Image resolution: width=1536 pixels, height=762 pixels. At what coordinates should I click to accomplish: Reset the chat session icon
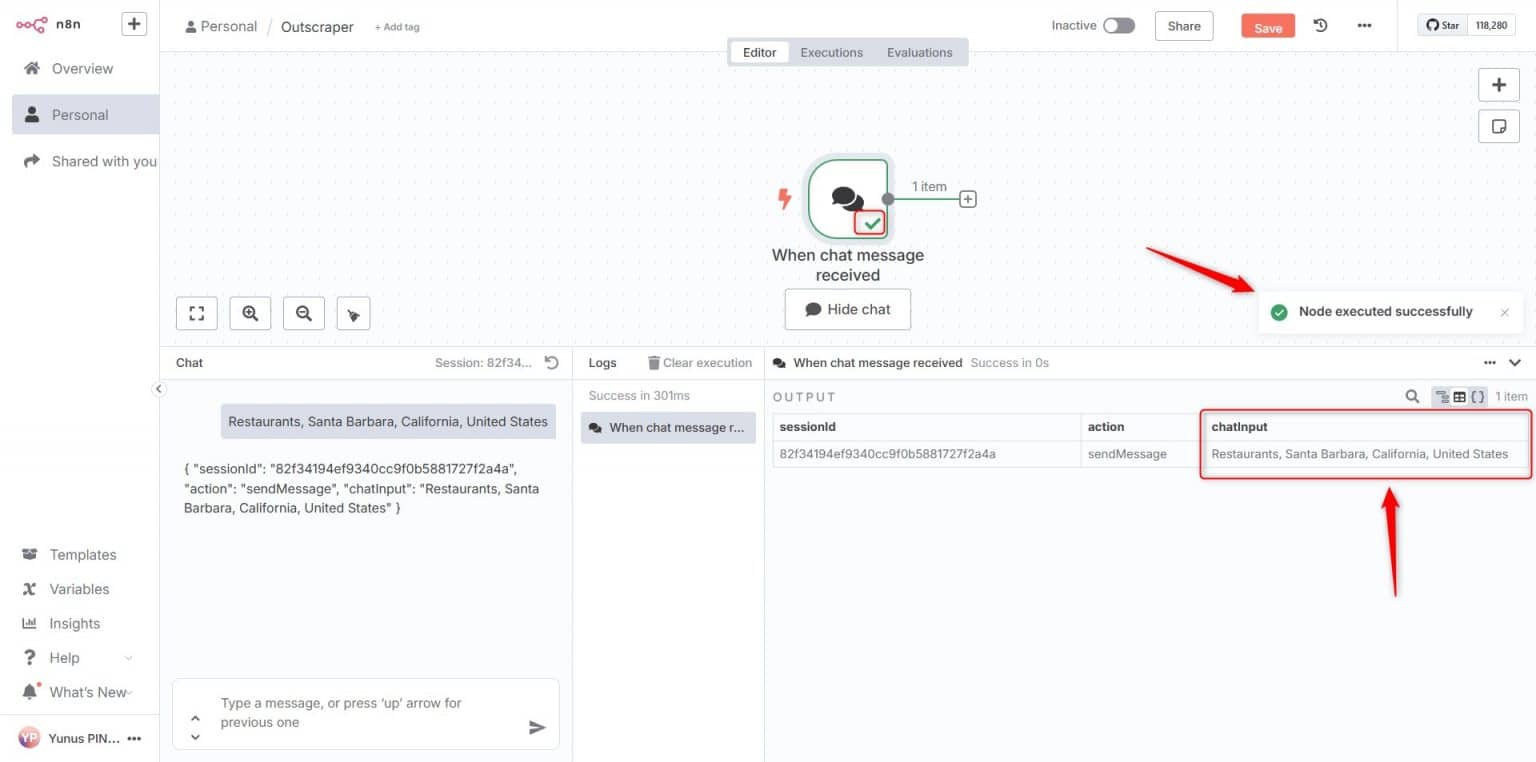(551, 363)
